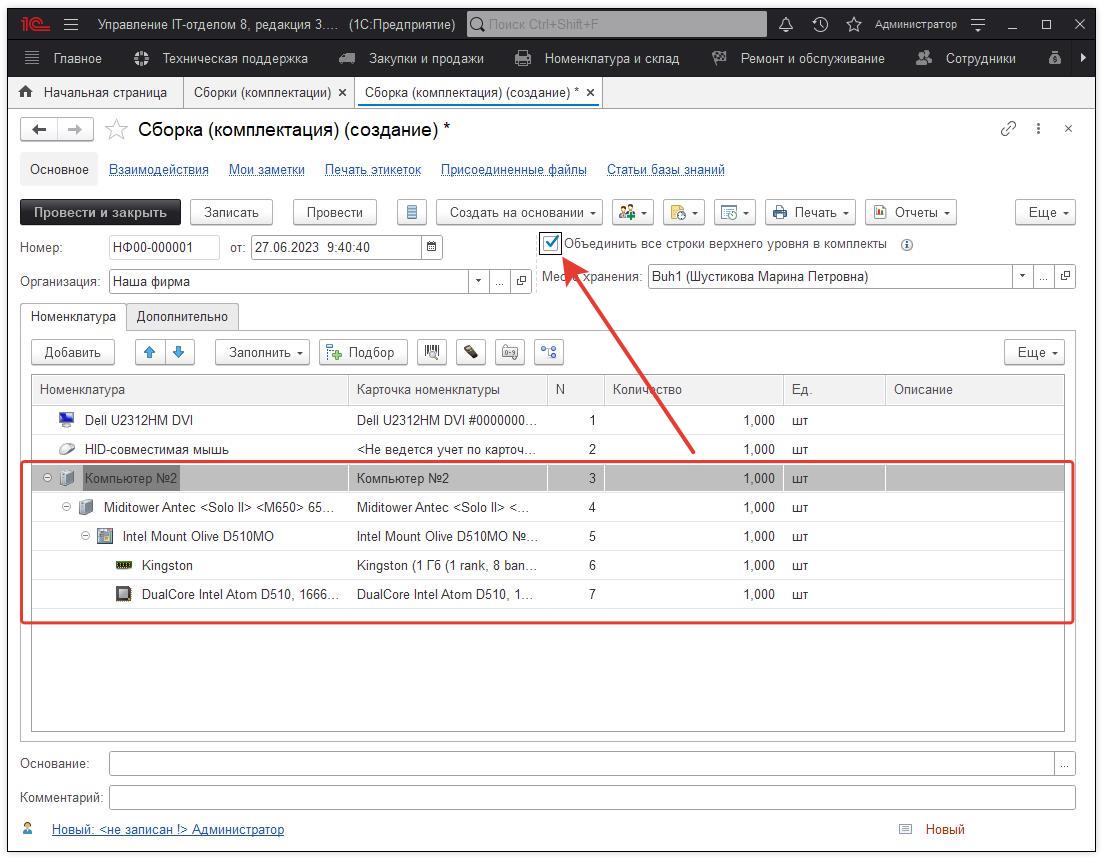Collapse the Компьютер №2 tree row
The height and width of the screenshot is (859, 1103).
click(x=47, y=478)
